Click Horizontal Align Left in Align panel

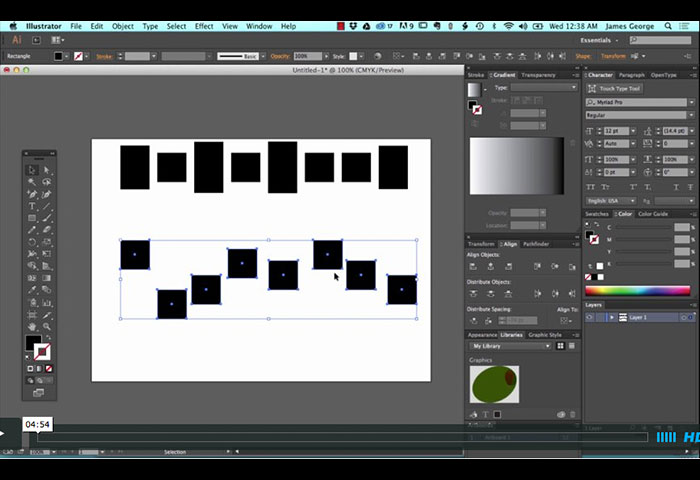point(473,267)
